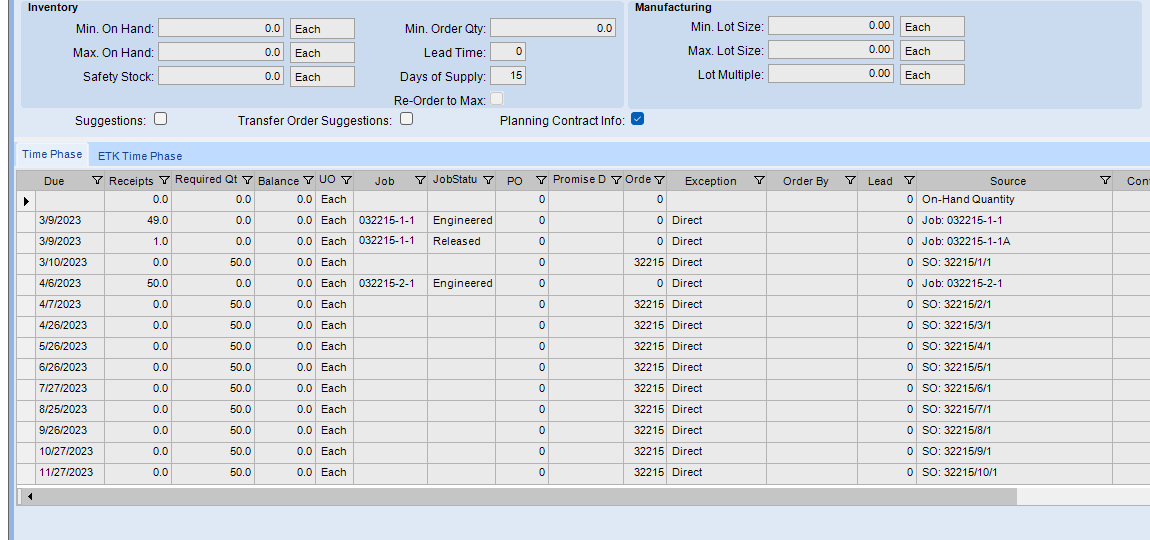Select the due date 3/10/2023 cell
1150x540 pixels.
(x=70, y=263)
